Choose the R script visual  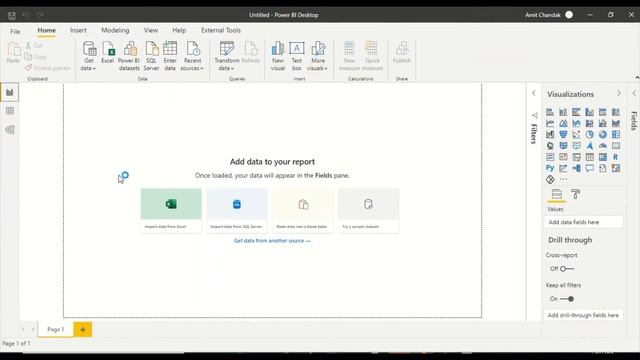pyautogui.click(x=616, y=157)
